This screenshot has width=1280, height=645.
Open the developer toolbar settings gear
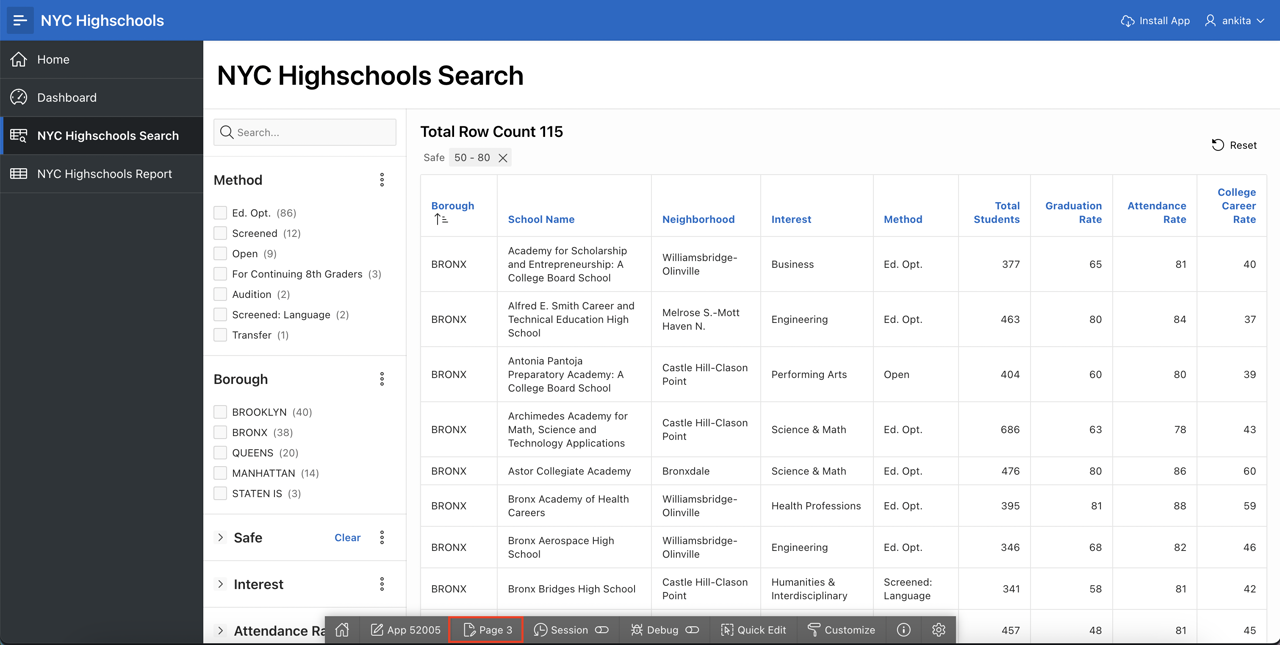(938, 630)
